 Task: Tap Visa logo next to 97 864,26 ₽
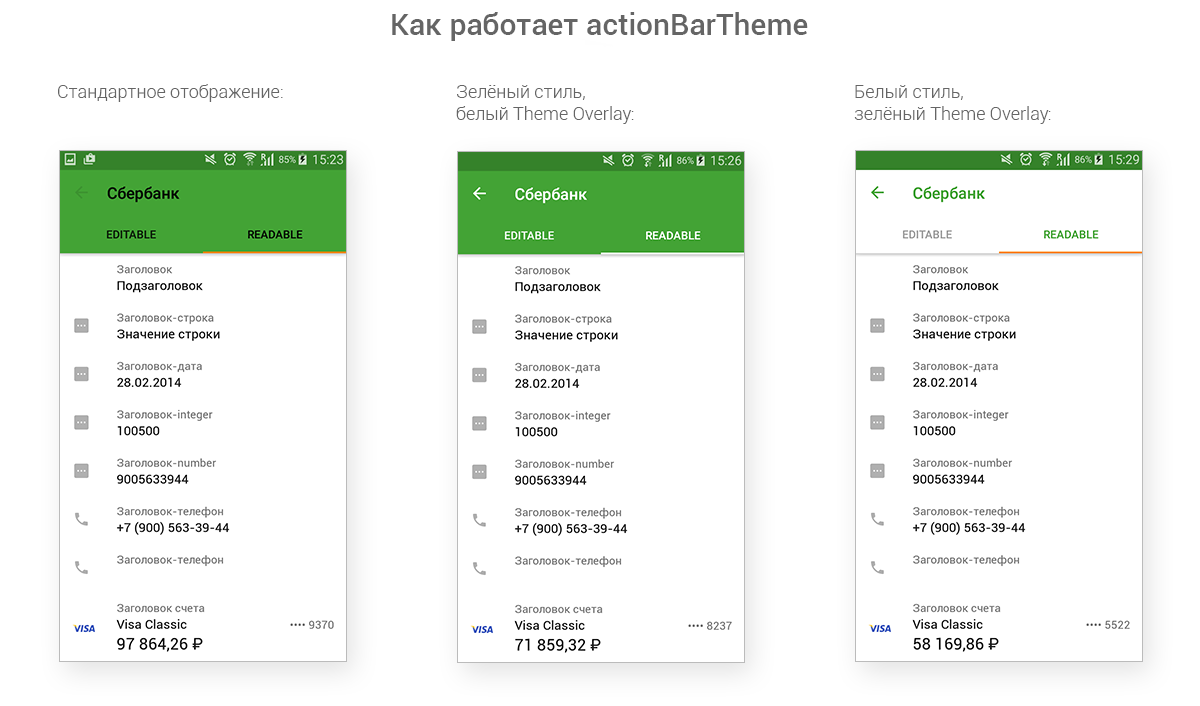click(x=84, y=628)
